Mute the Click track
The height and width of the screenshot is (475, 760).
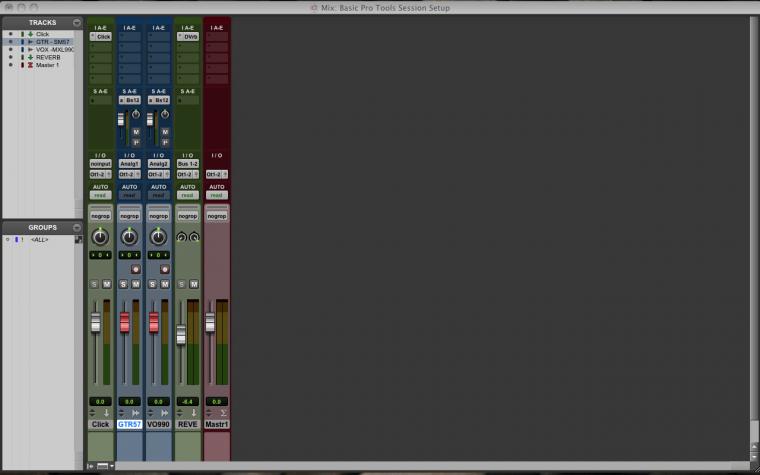click(x=107, y=284)
